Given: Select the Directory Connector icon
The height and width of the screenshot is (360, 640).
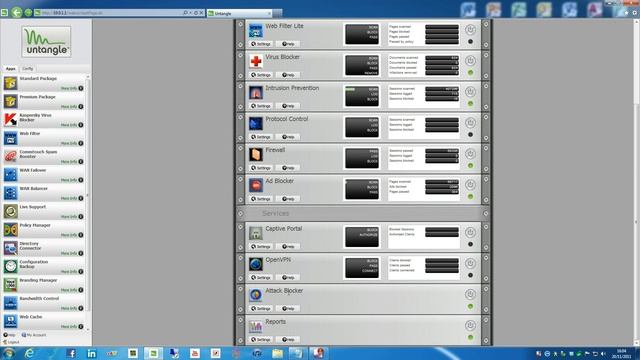Looking at the screenshot, I should pyautogui.click(x=11, y=248).
